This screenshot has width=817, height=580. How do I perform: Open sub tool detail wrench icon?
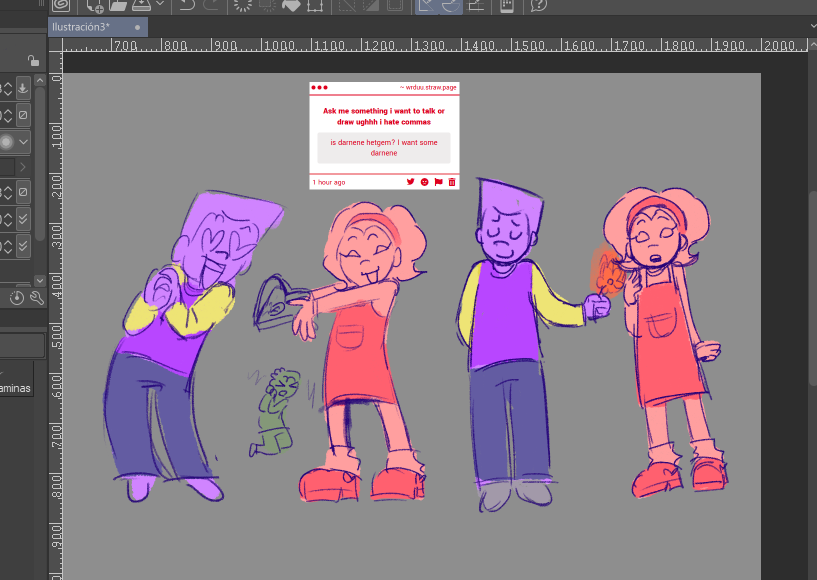tap(36, 298)
